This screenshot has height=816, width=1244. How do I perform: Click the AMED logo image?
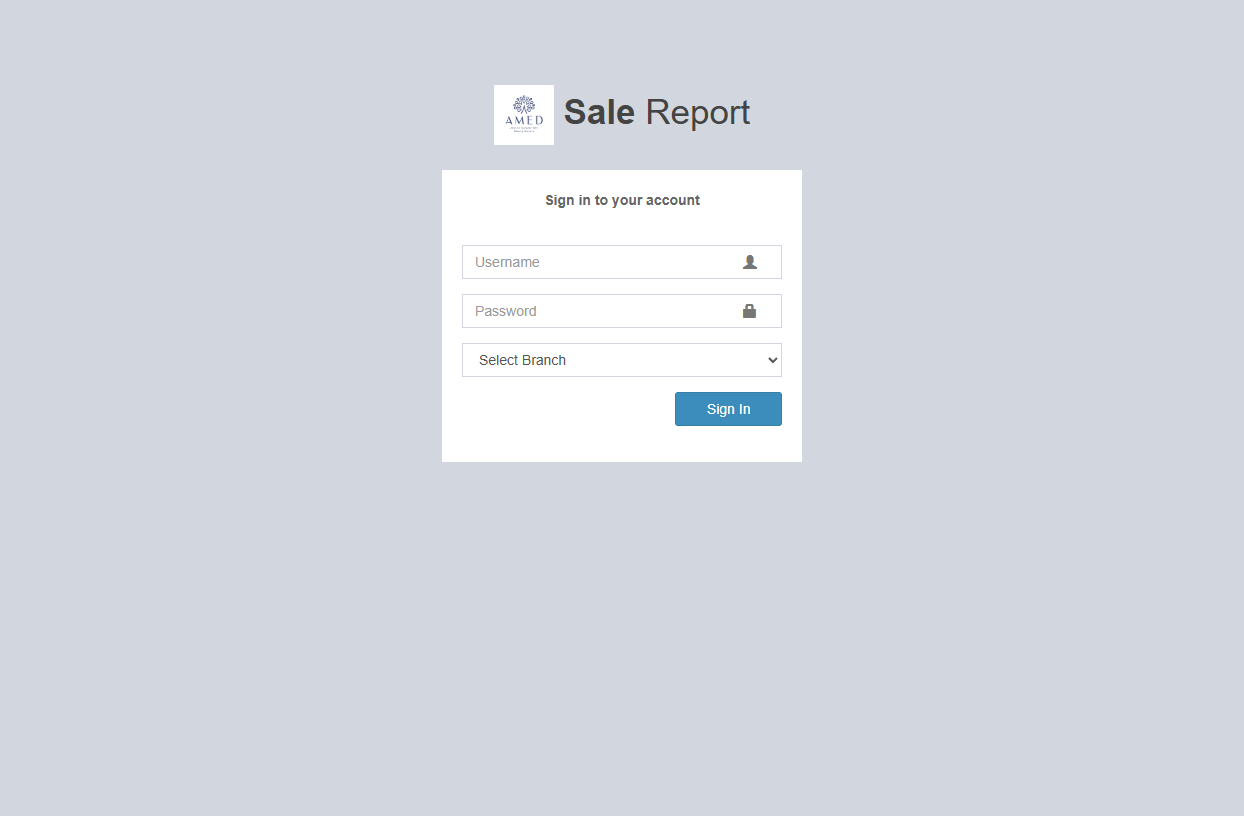tap(524, 115)
